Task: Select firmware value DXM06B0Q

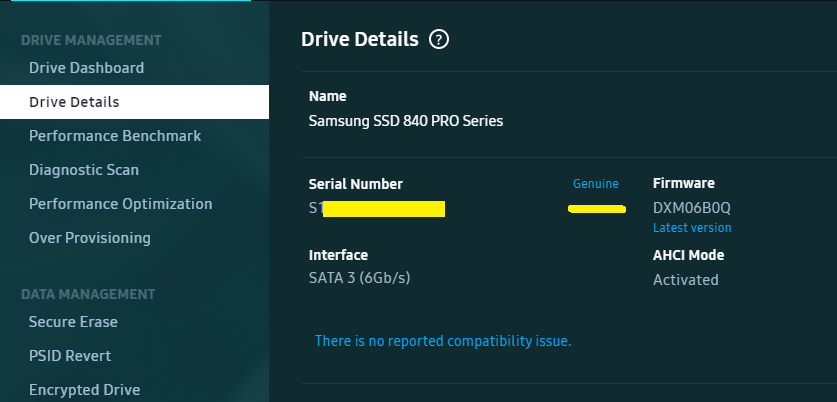Action: point(691,208)
